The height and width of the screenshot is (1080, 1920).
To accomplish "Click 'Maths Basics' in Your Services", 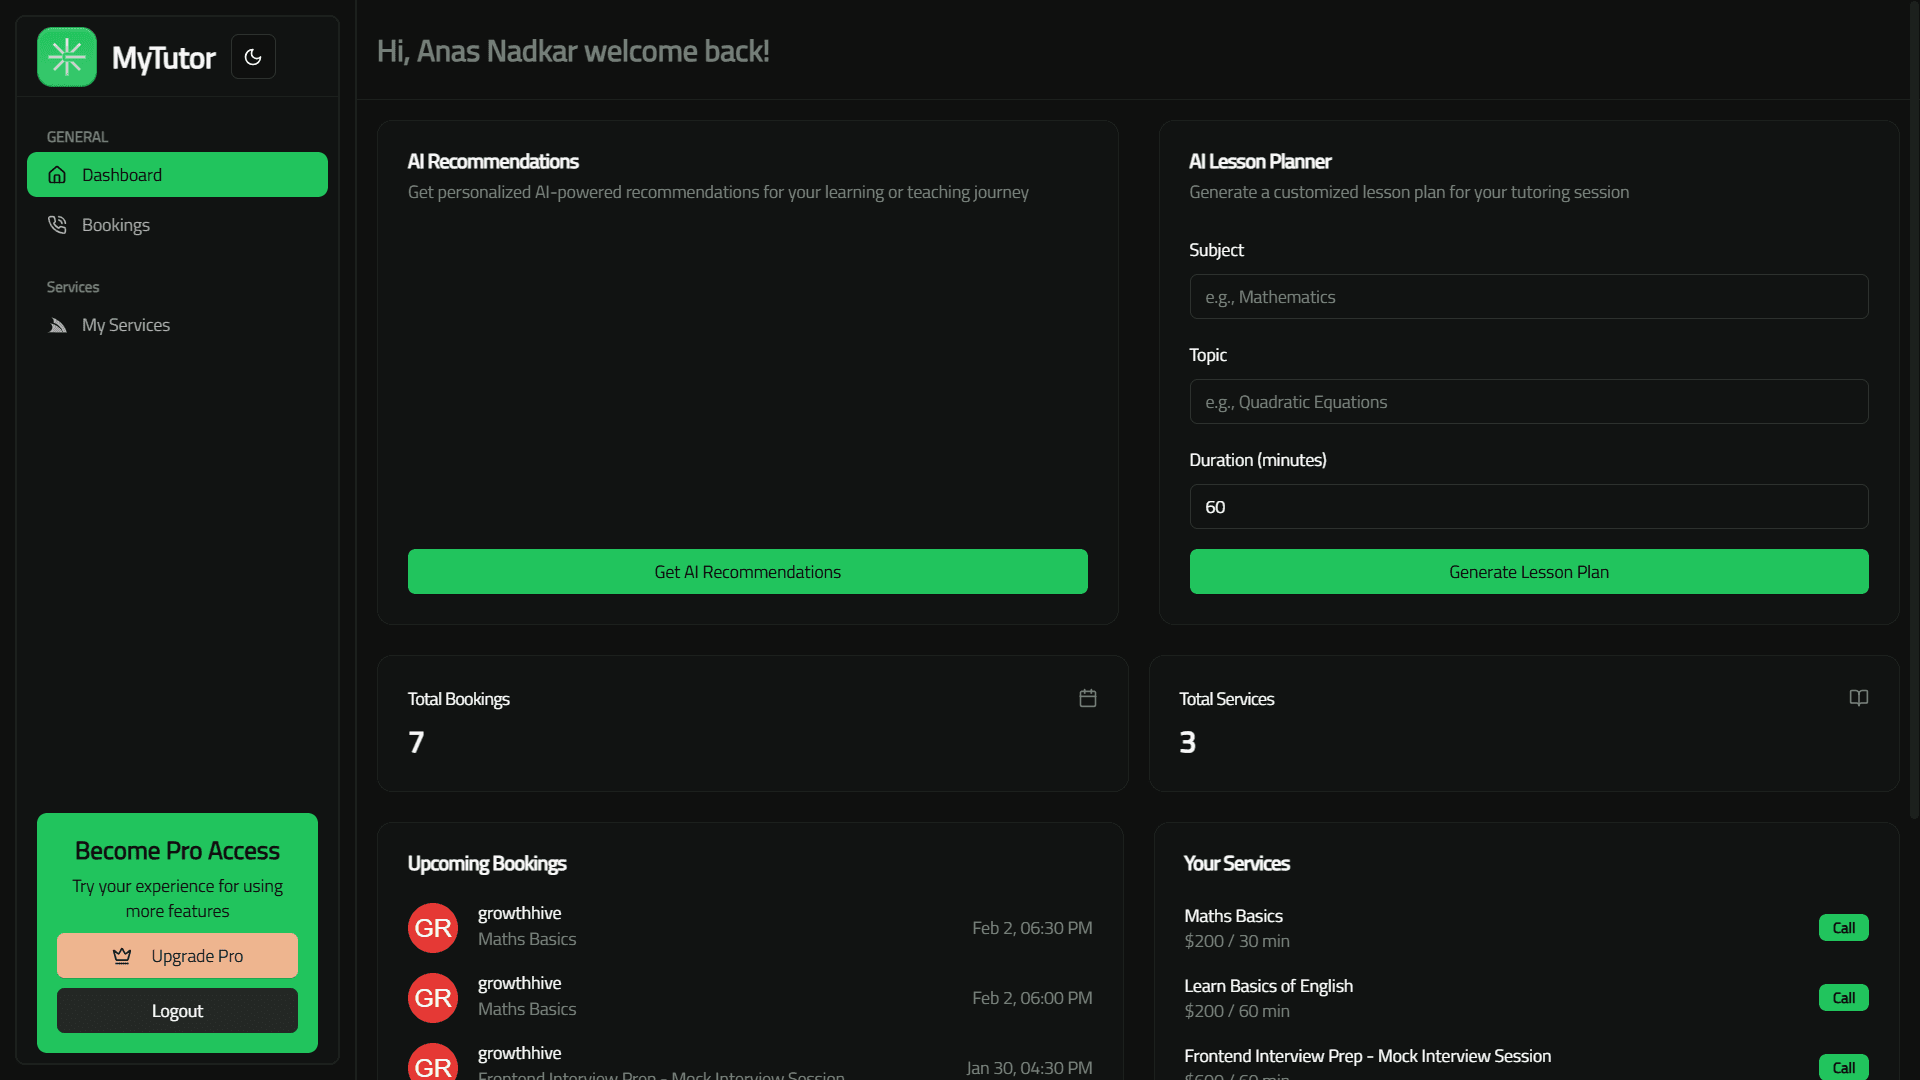I will tap(1233, 916).
